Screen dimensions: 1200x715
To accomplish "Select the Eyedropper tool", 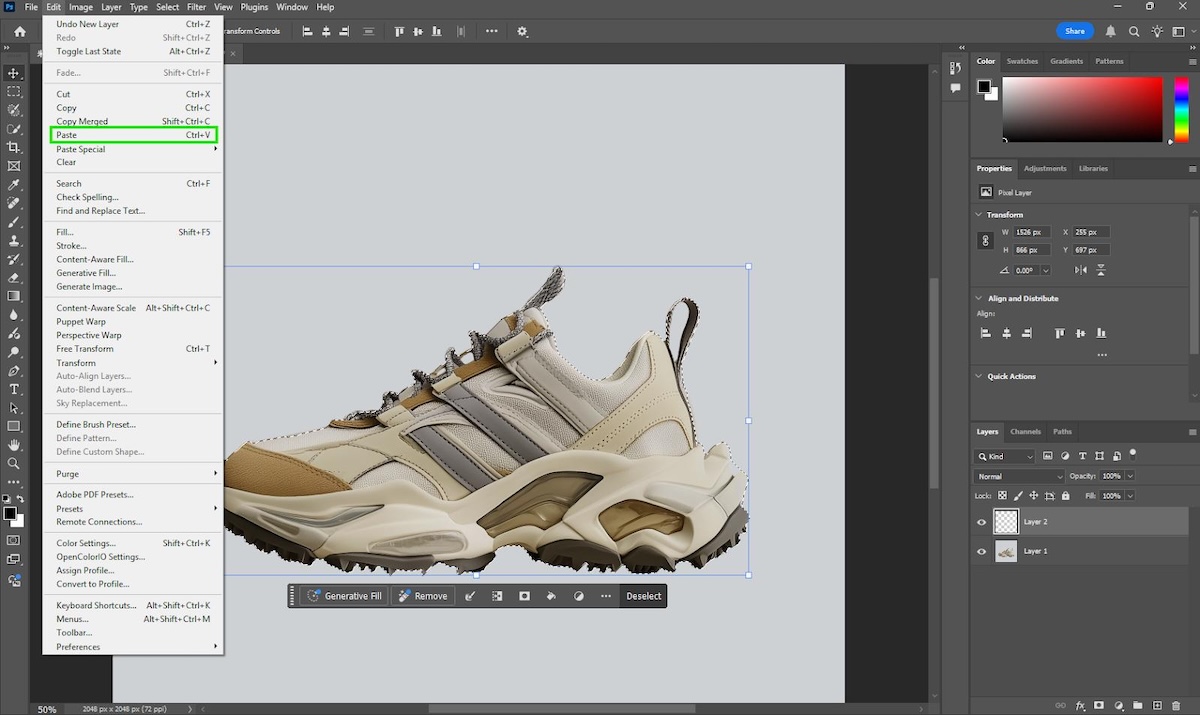I will pyautogui.click(x=14, y=185).
